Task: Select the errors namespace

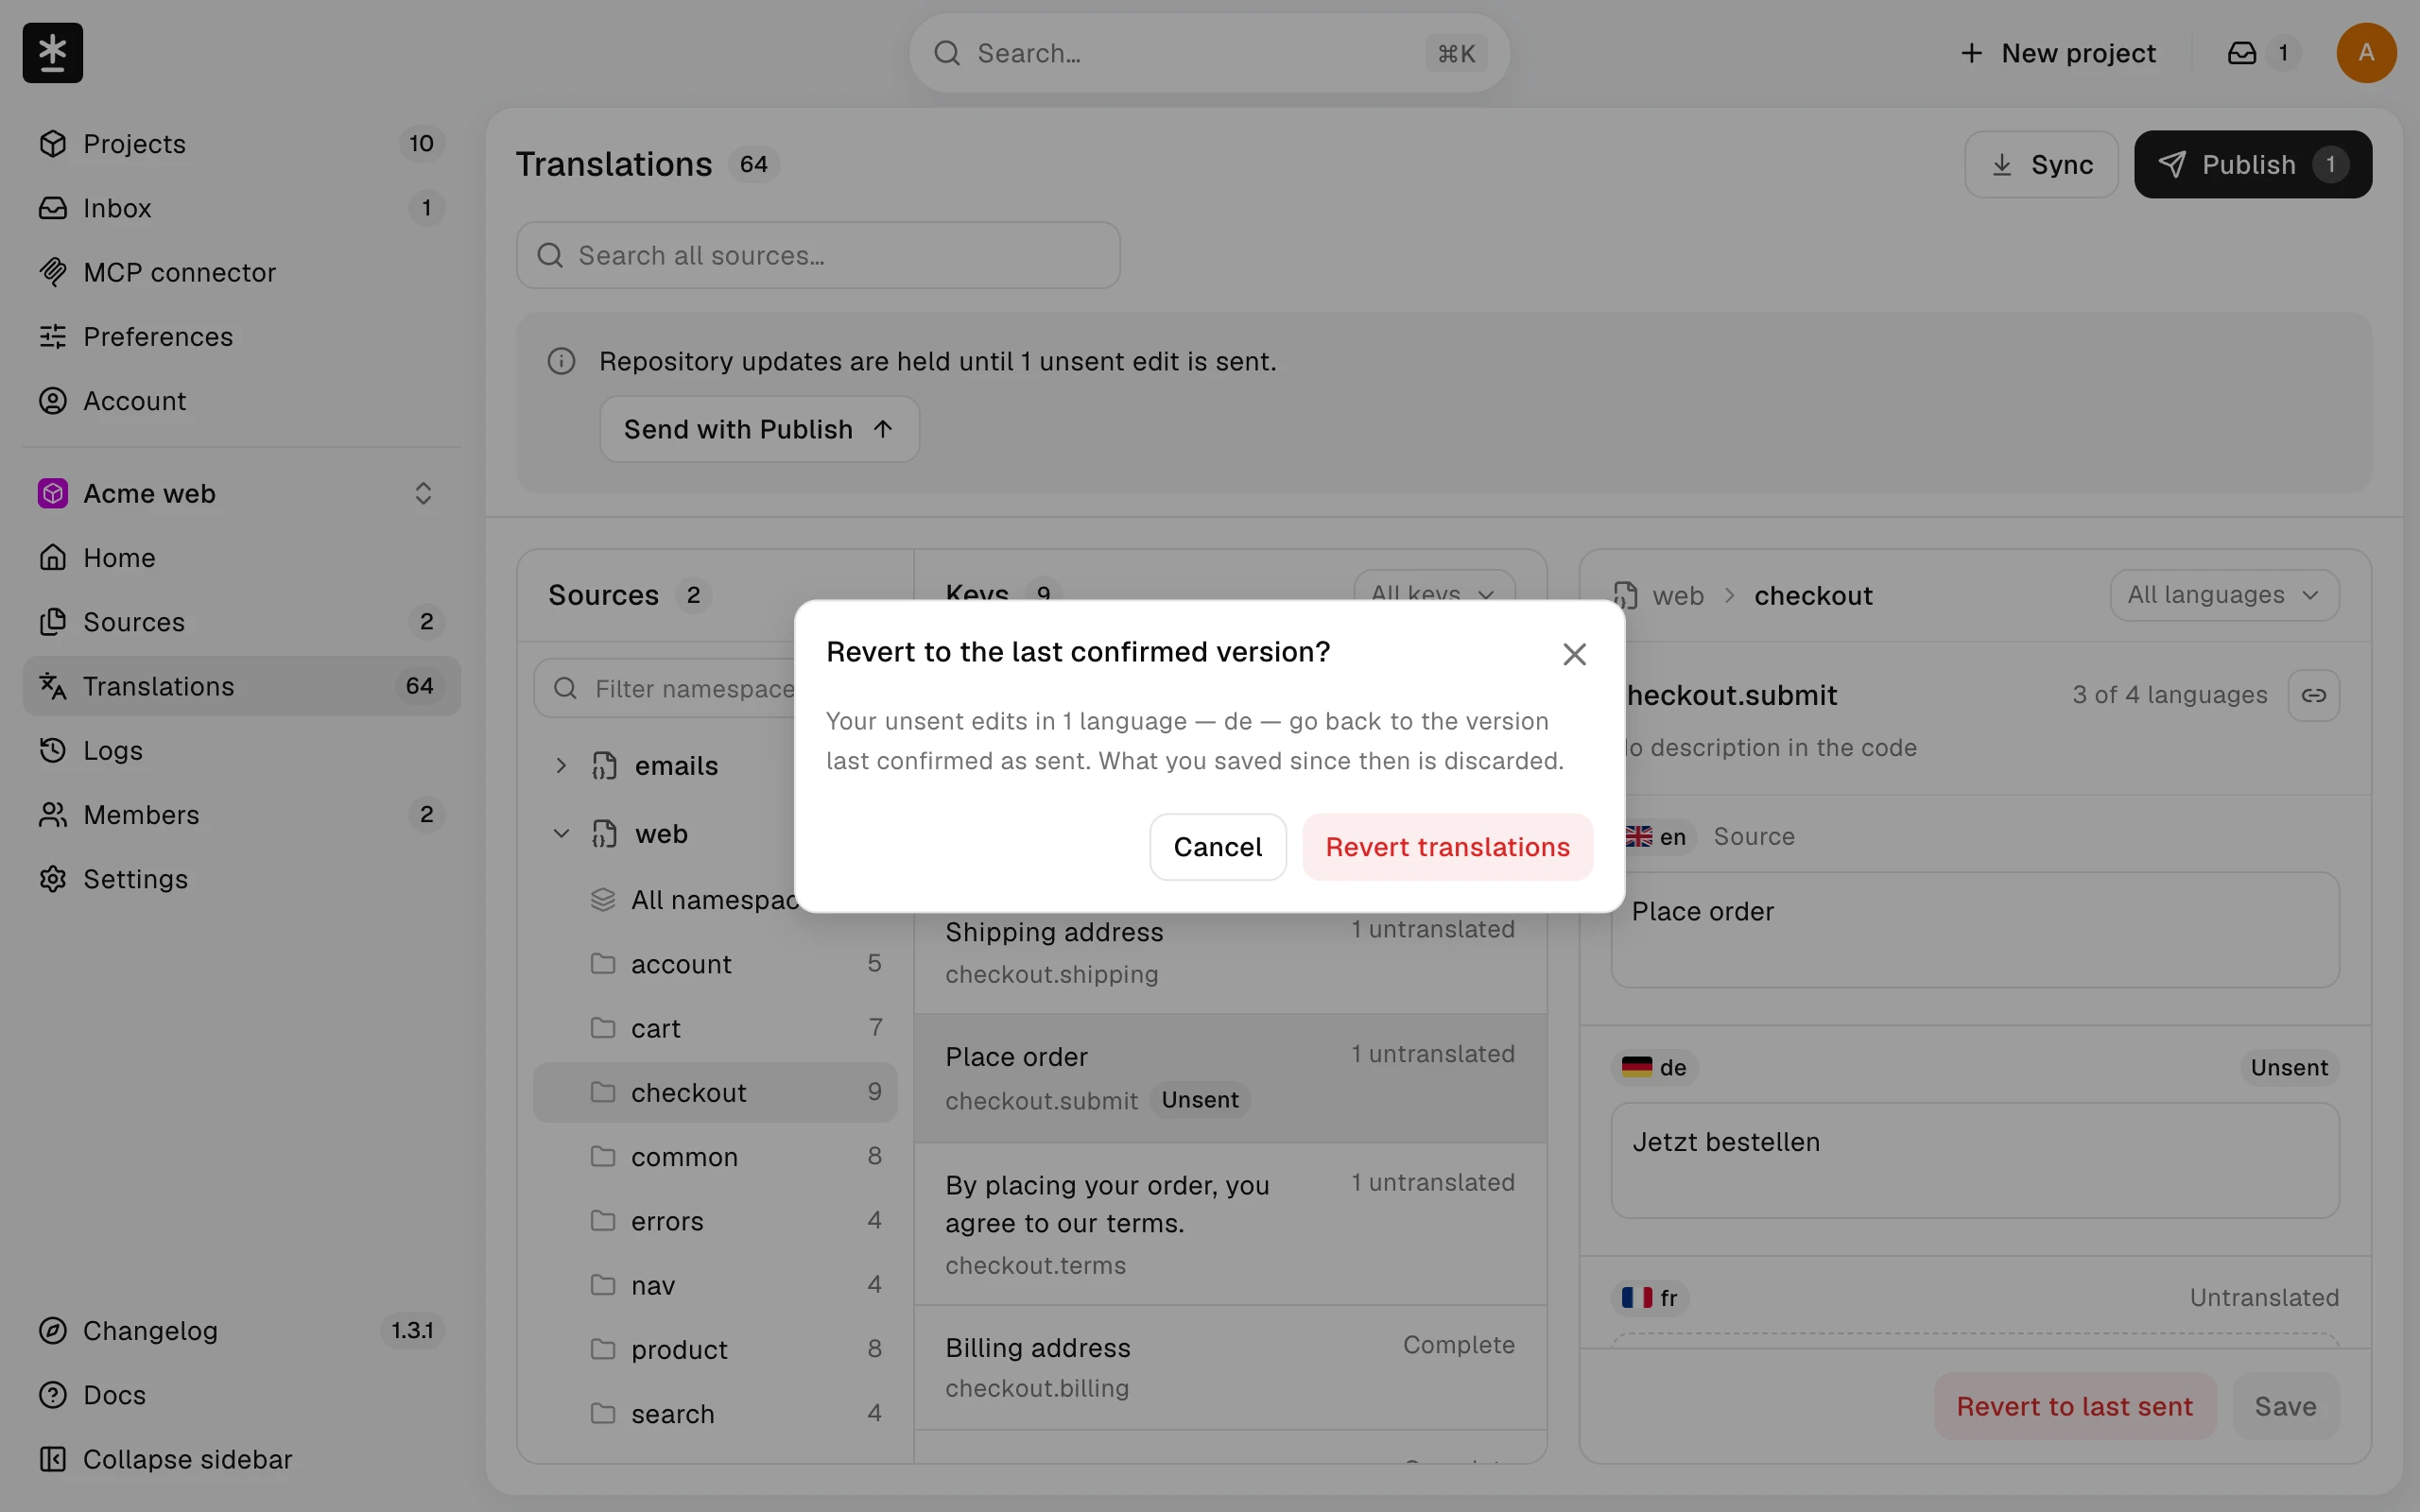Action: [x=715, y=1221]
